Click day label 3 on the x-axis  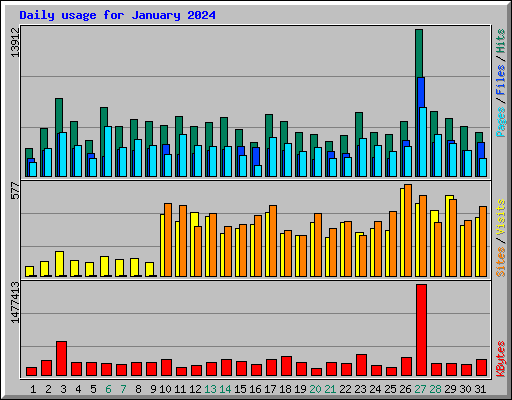click(x=63, y=389)
